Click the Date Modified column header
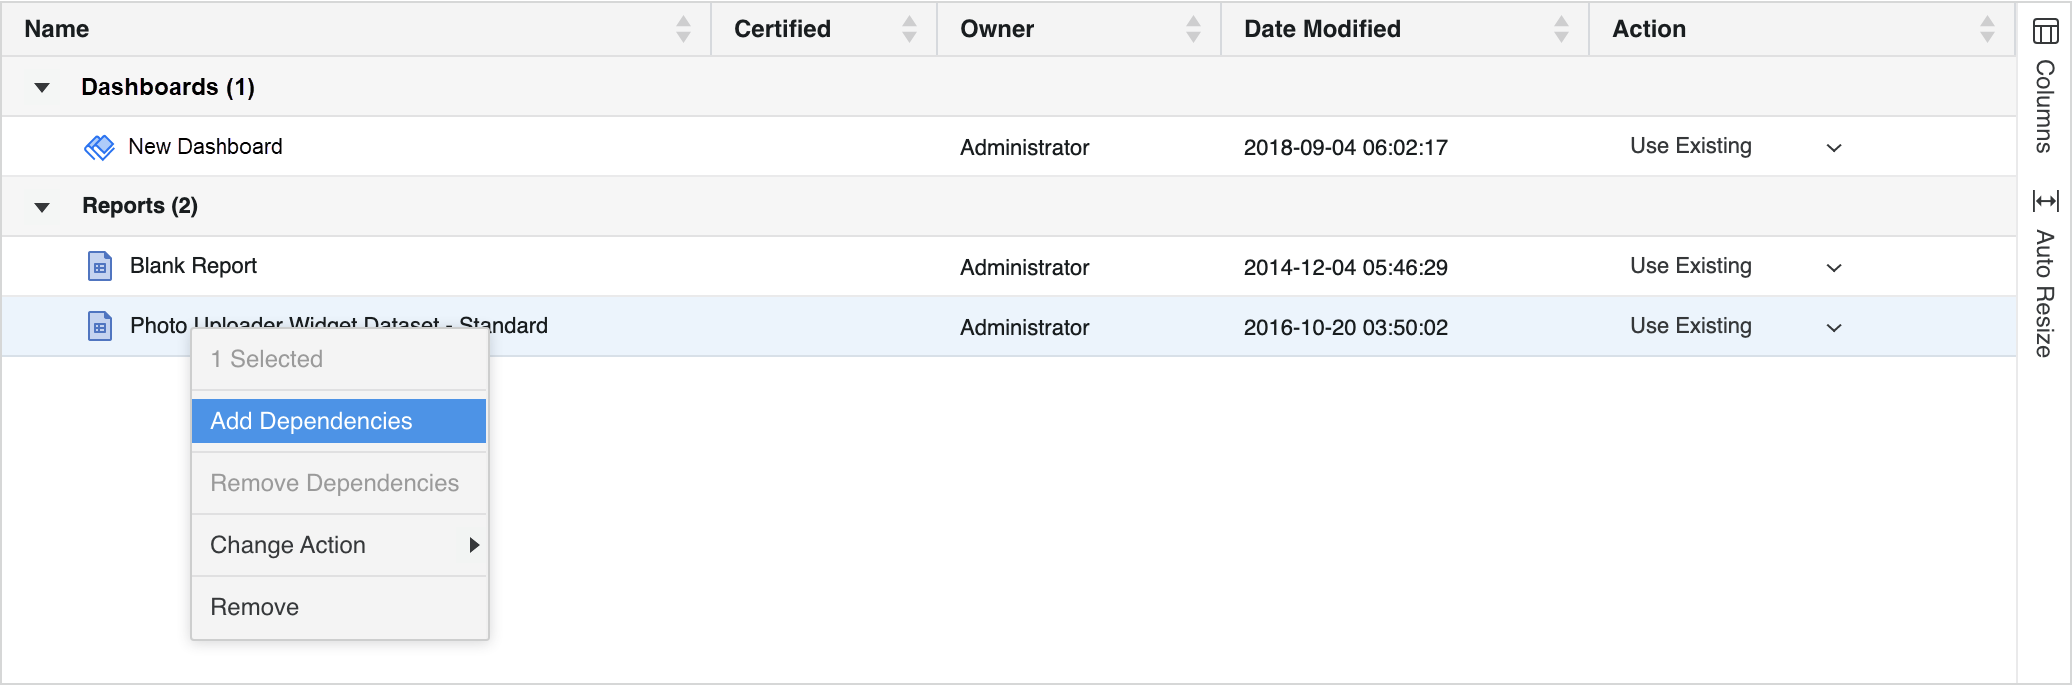Image resolution: width=2072 pixels, height=685 pixels. click(1322, 29)
